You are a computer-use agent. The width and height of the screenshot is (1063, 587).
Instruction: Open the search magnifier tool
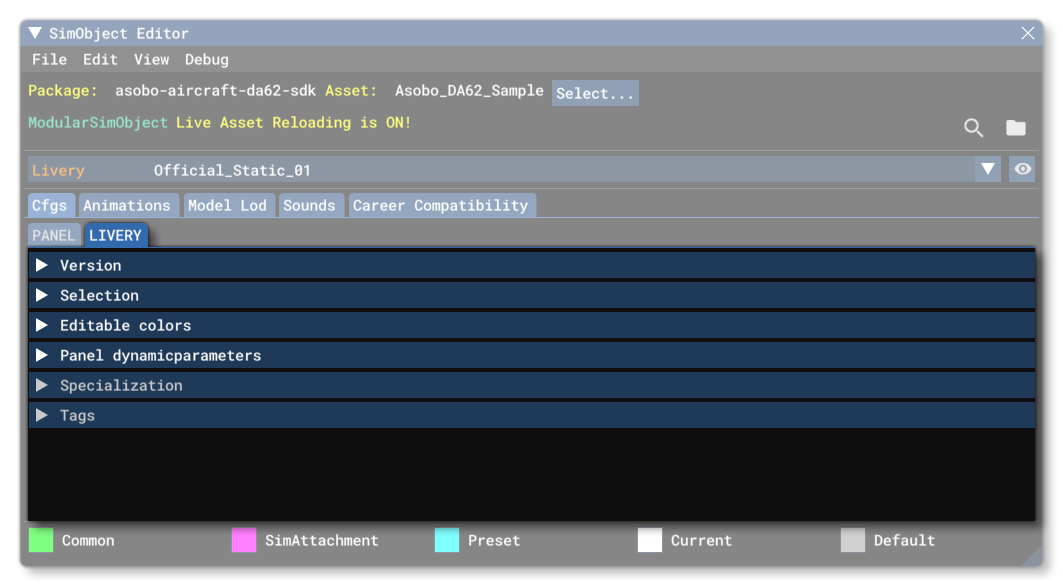[973, 128]
